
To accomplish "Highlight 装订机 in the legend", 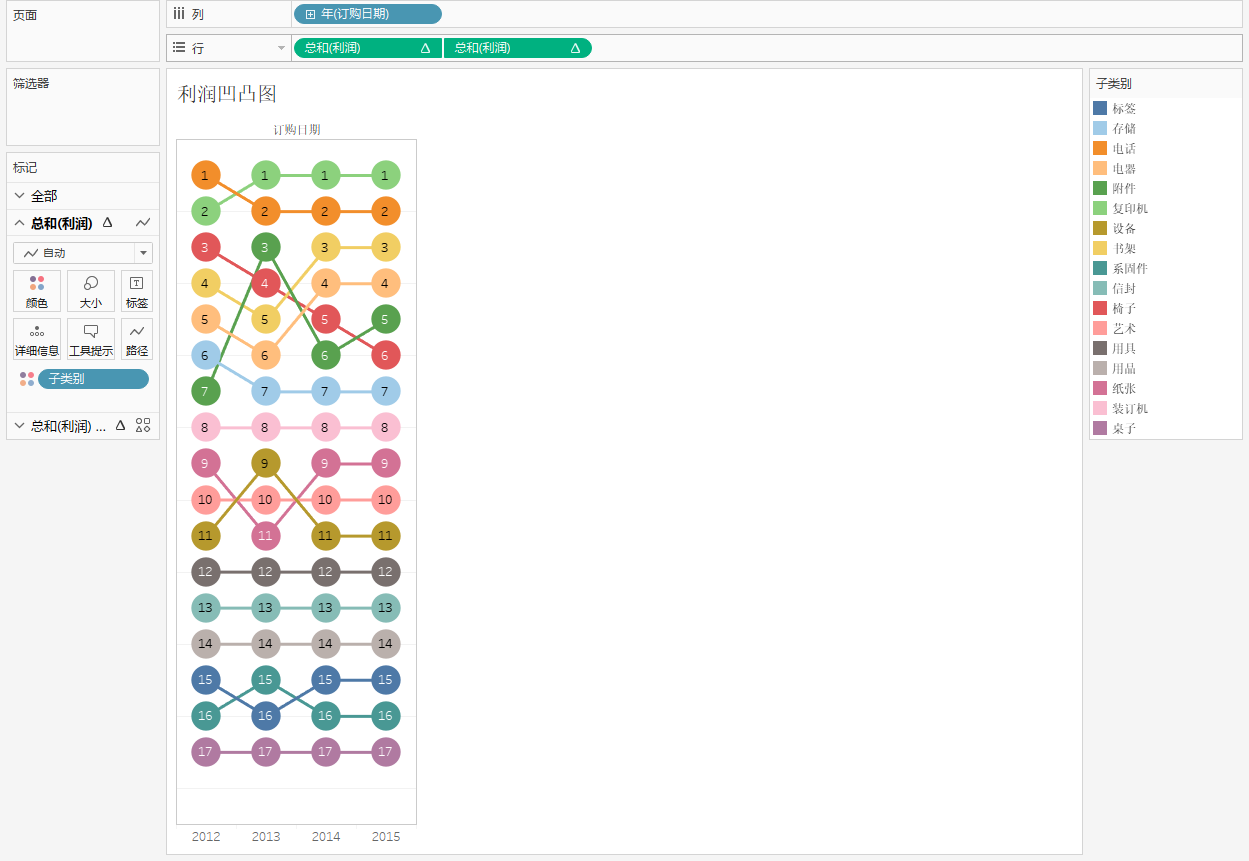I will 1130,408.
